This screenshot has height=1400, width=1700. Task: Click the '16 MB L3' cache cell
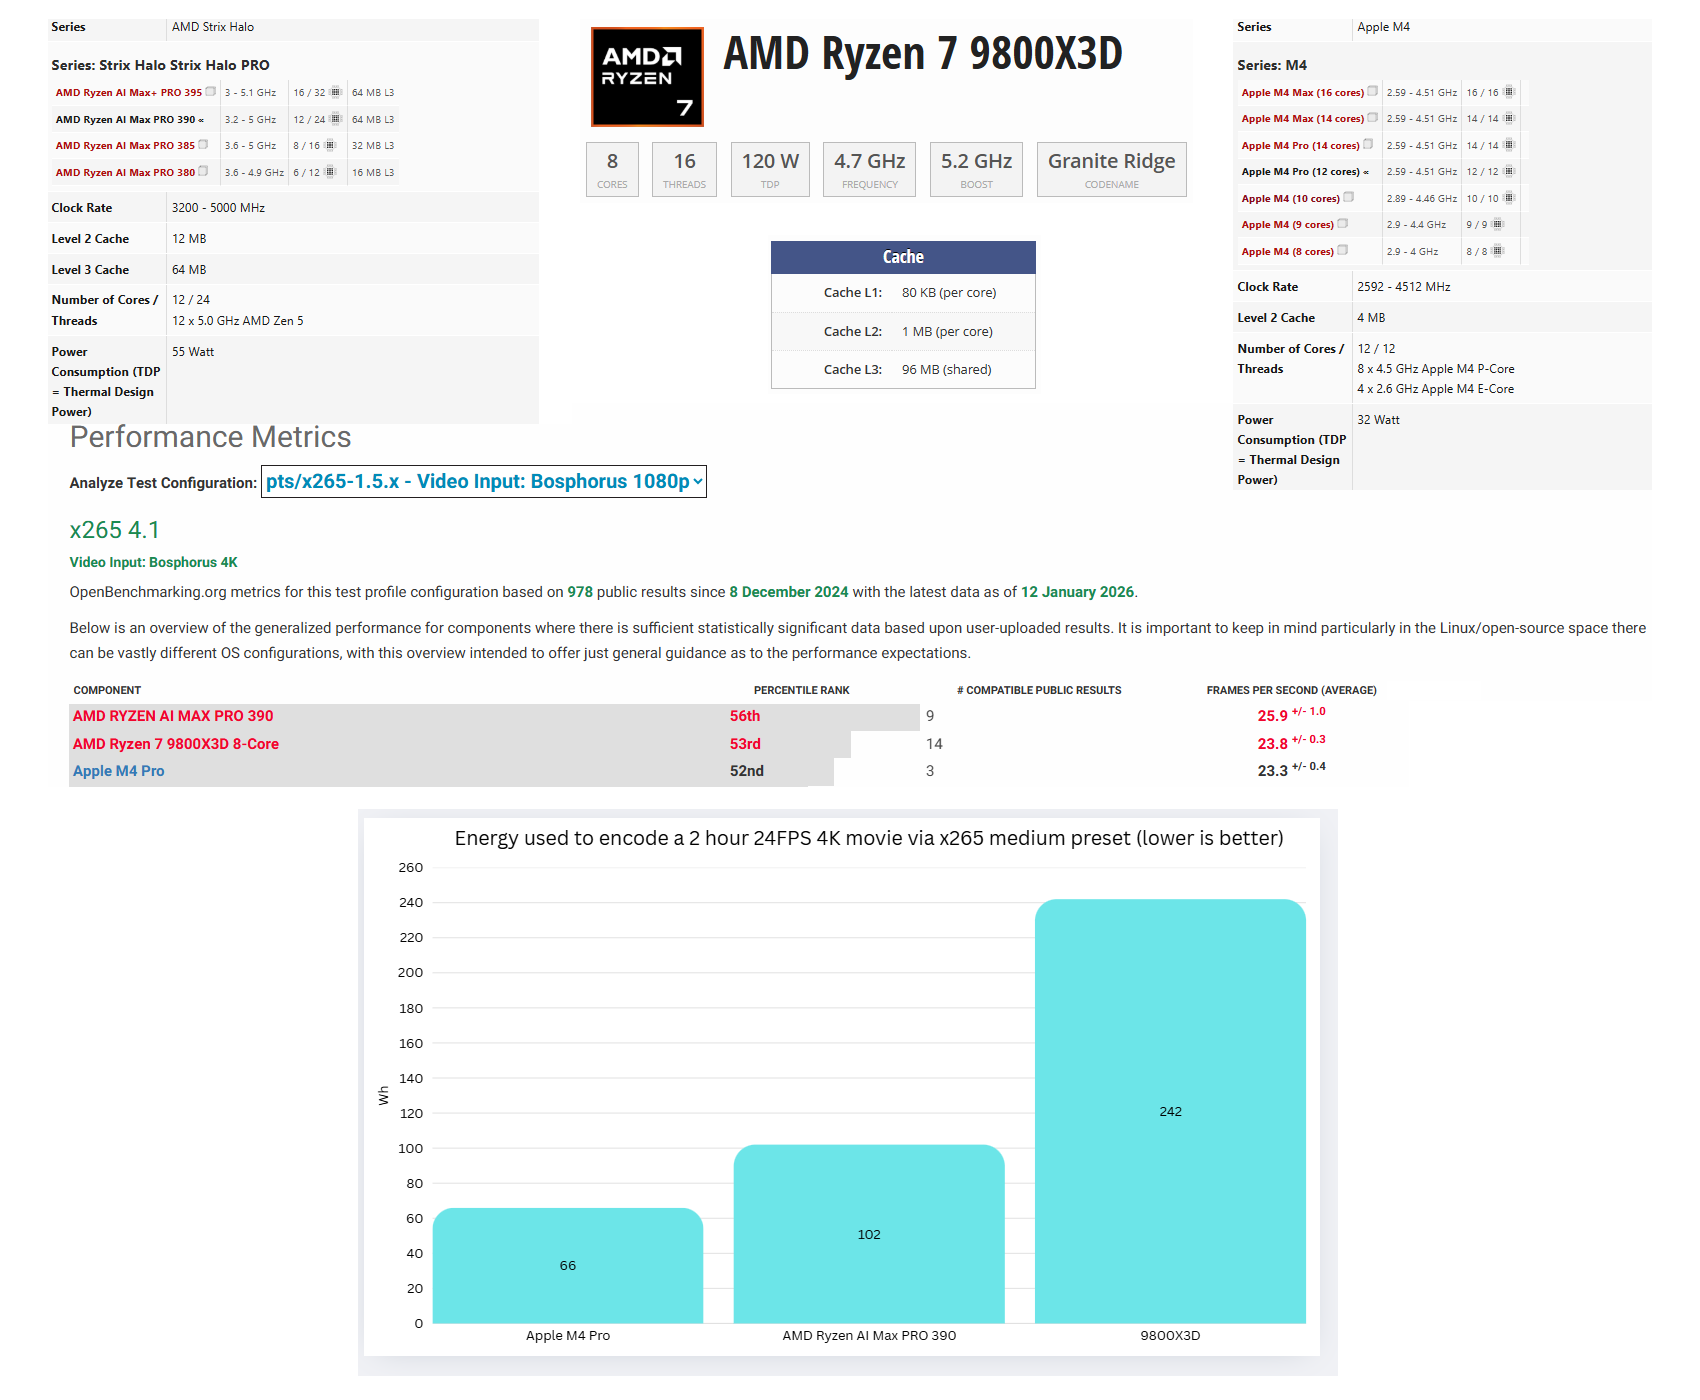[x=373, y=173]
